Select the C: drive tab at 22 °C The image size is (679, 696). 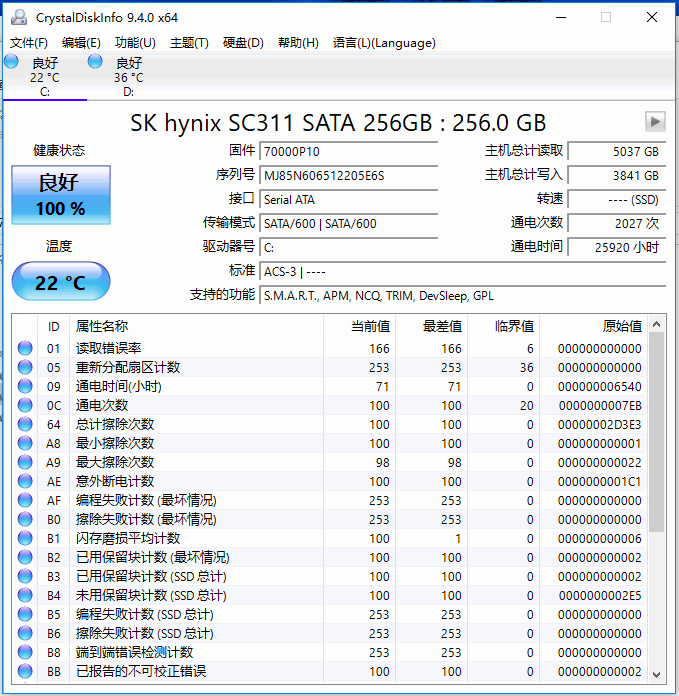[x=44, y=76]
